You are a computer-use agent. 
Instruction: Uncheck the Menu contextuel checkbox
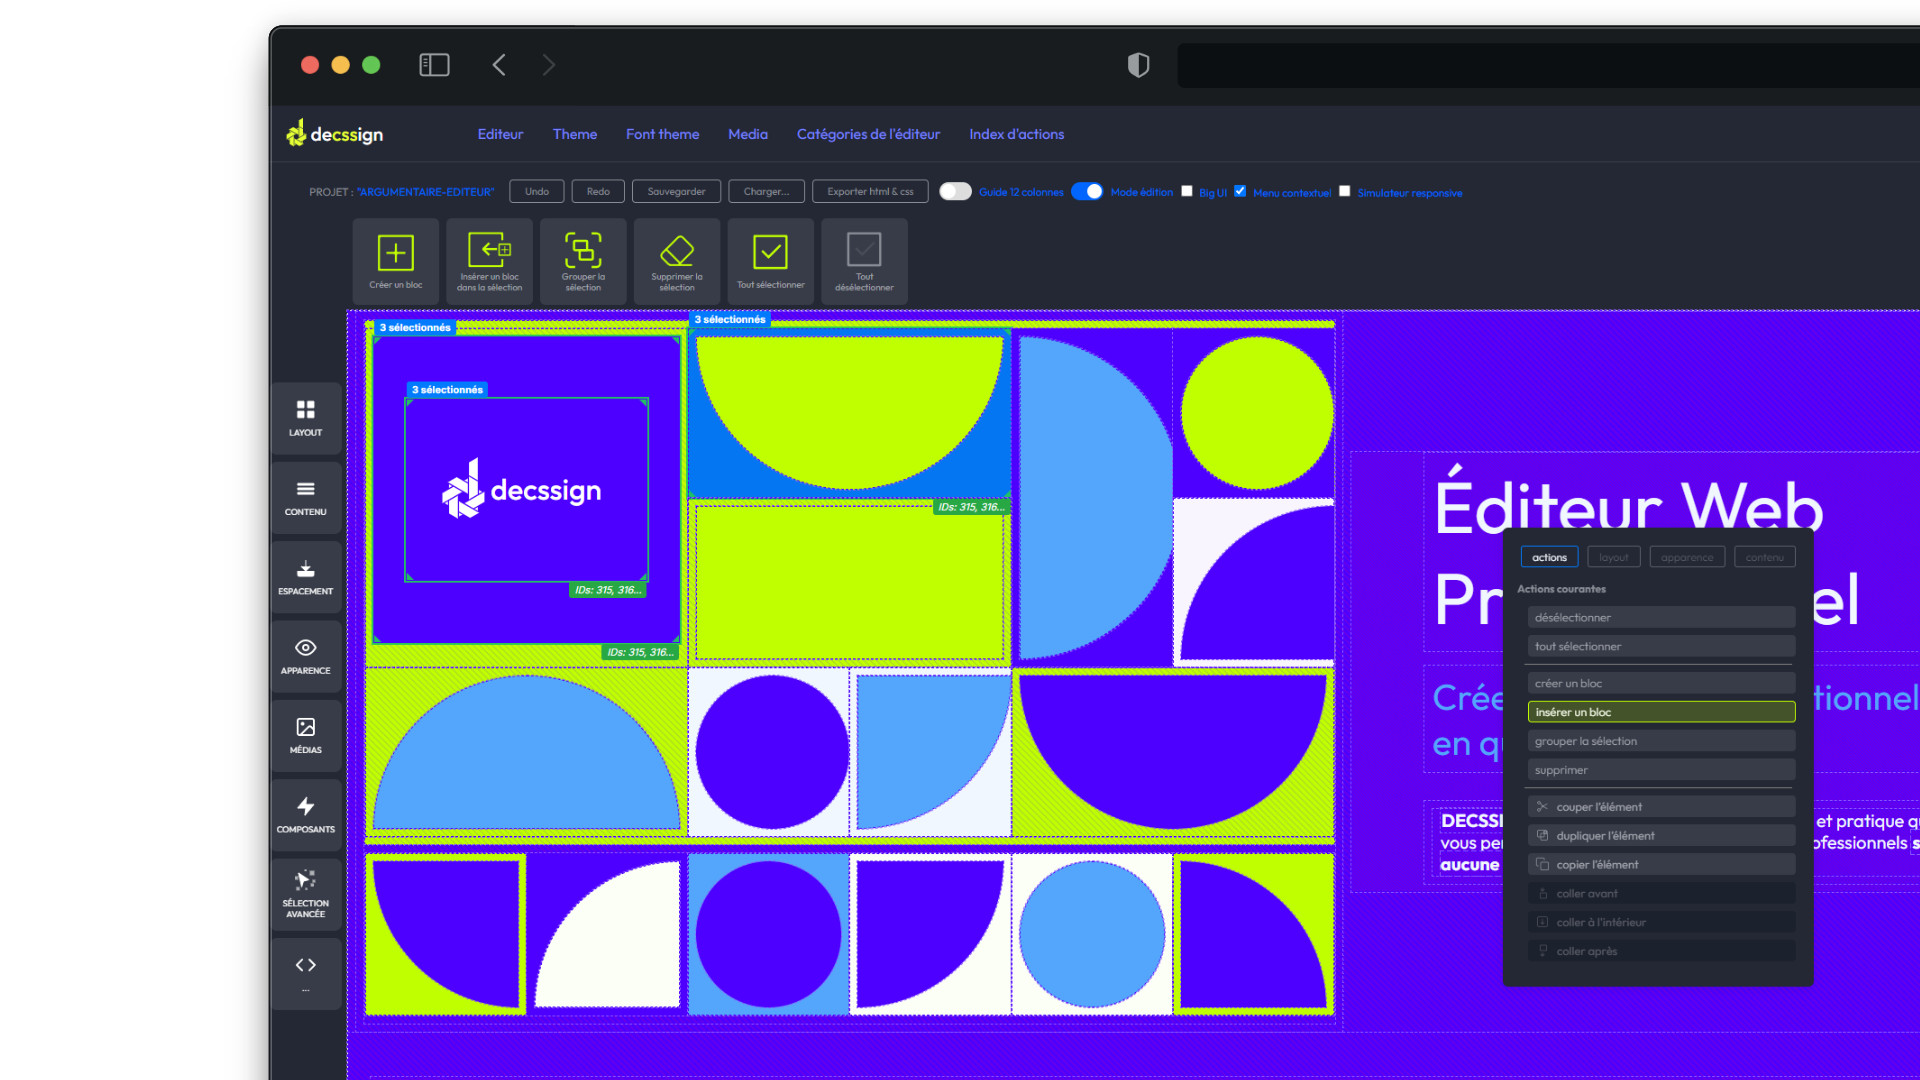[1240, 191]
